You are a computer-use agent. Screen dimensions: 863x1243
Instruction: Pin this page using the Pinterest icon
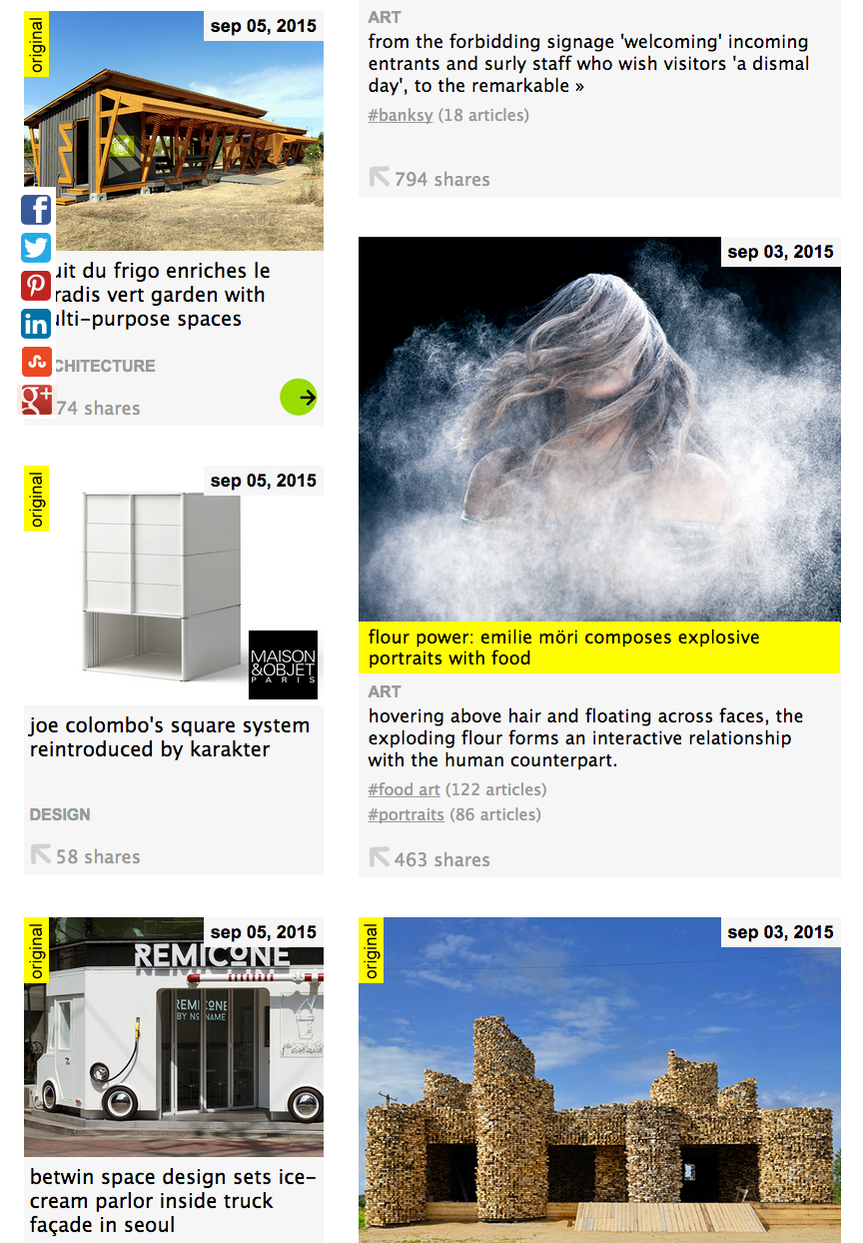coord(36,286)
